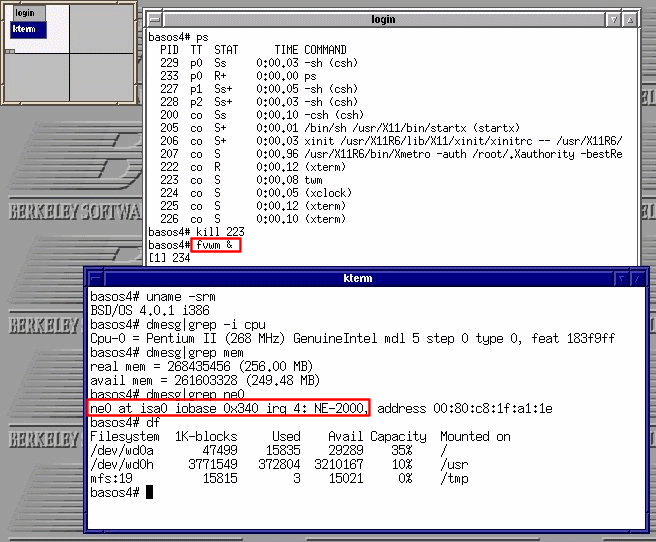Switch to the bottom-right desktop in the pager

[x=102, y=77]
